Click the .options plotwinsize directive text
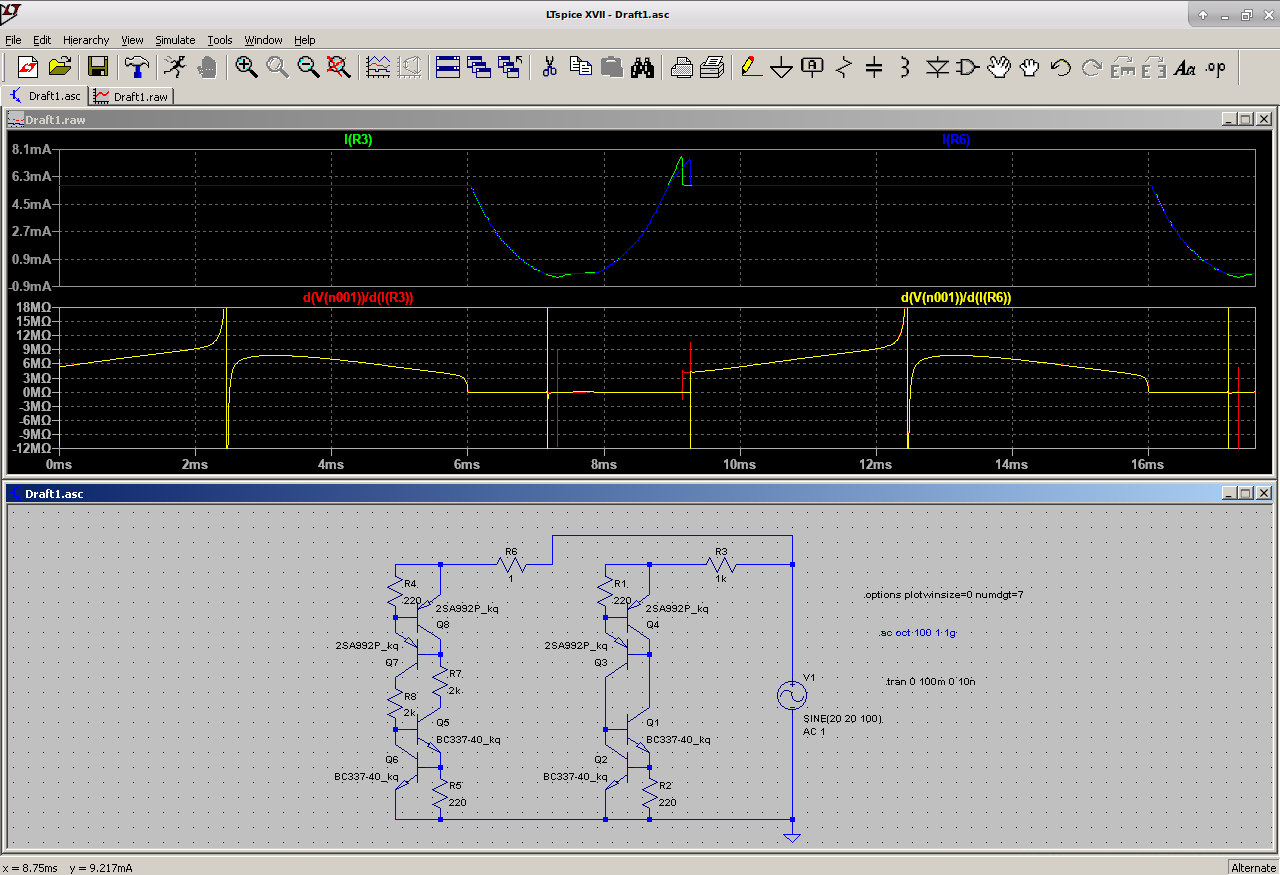Screen dimensions: 1280x875 tap(943, 595)
